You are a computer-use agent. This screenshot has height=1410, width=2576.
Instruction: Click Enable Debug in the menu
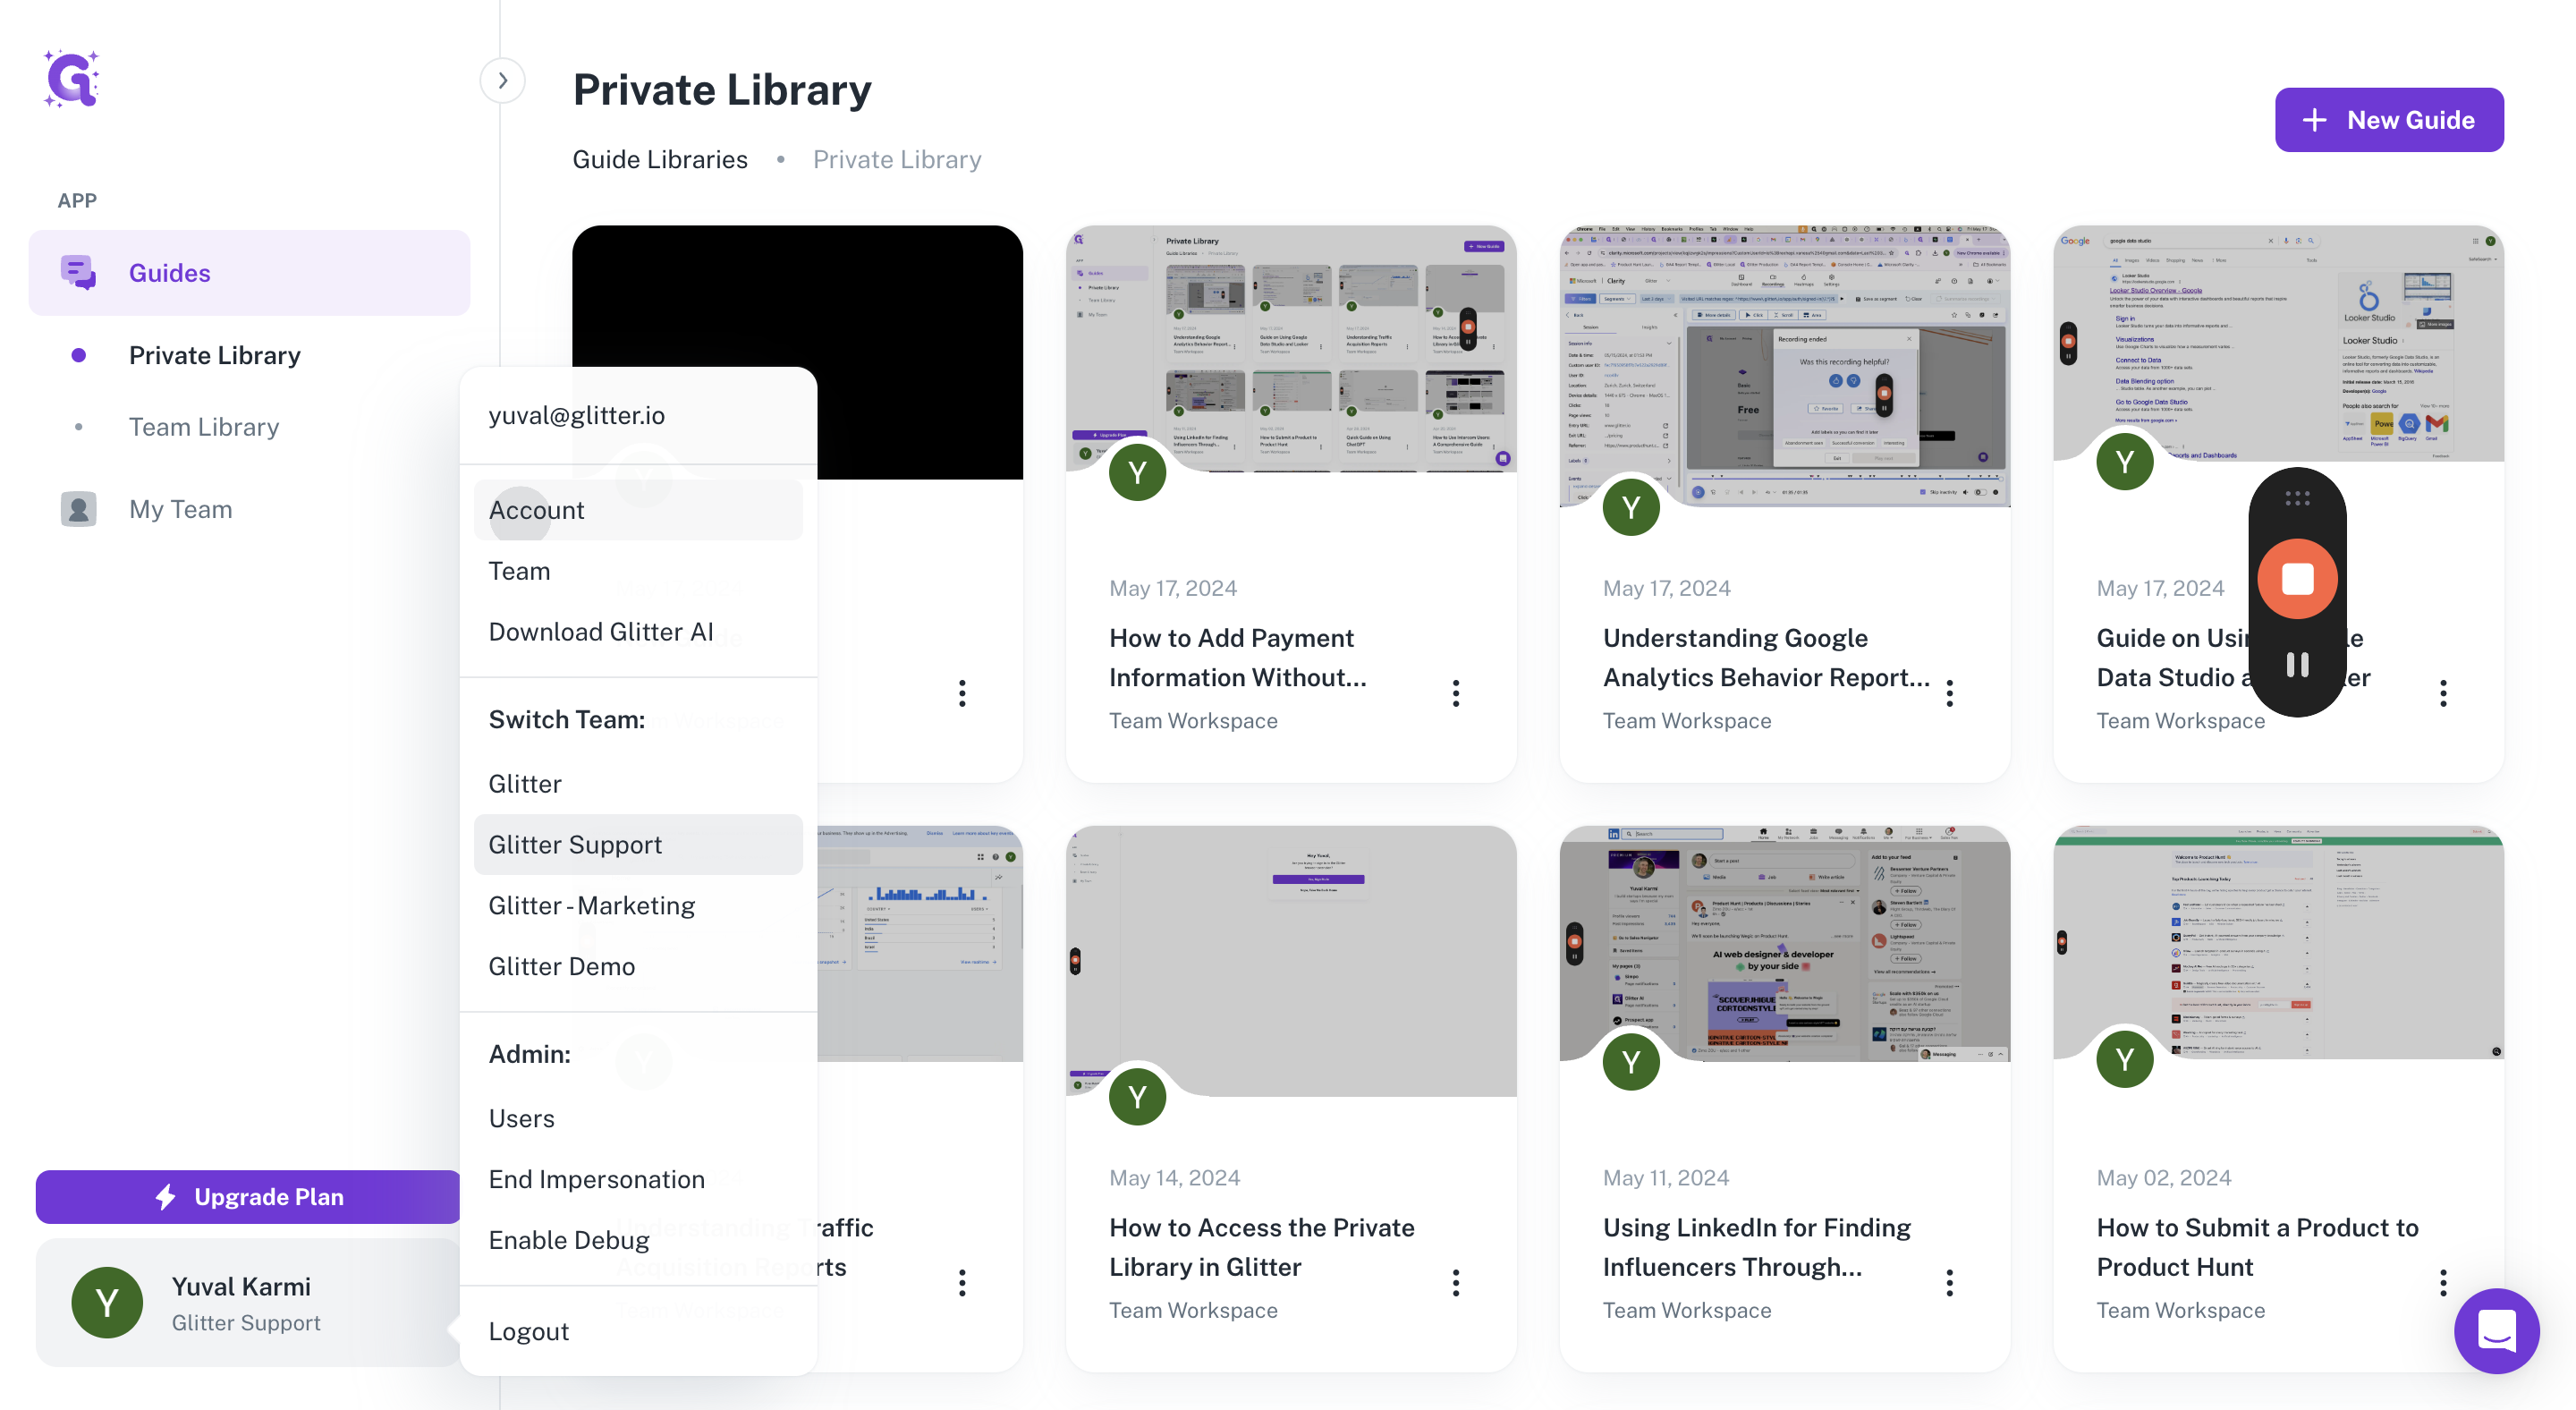[638, 1241]
